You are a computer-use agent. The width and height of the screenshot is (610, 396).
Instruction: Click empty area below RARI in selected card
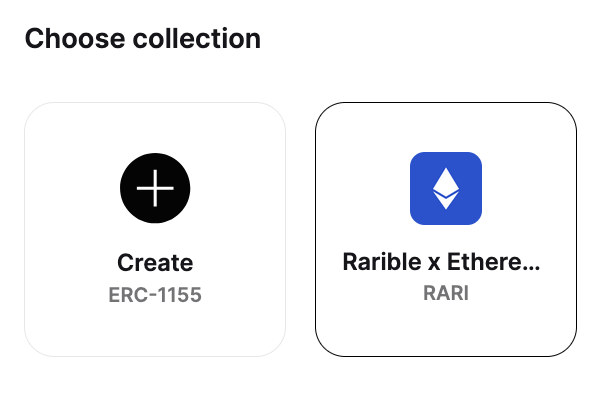coord(446,330)
